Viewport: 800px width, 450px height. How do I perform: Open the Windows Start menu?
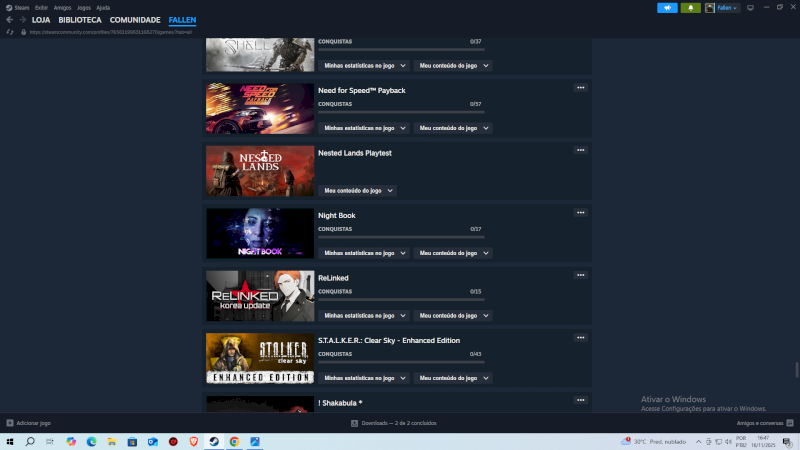click(10, 442)
